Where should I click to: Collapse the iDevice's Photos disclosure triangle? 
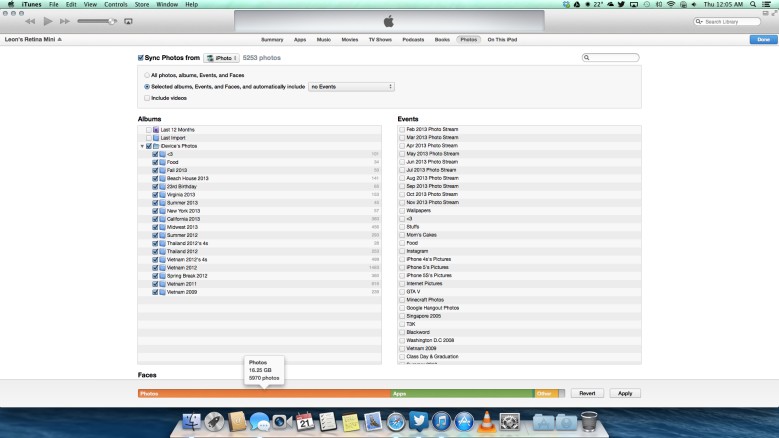click(142, 146)
